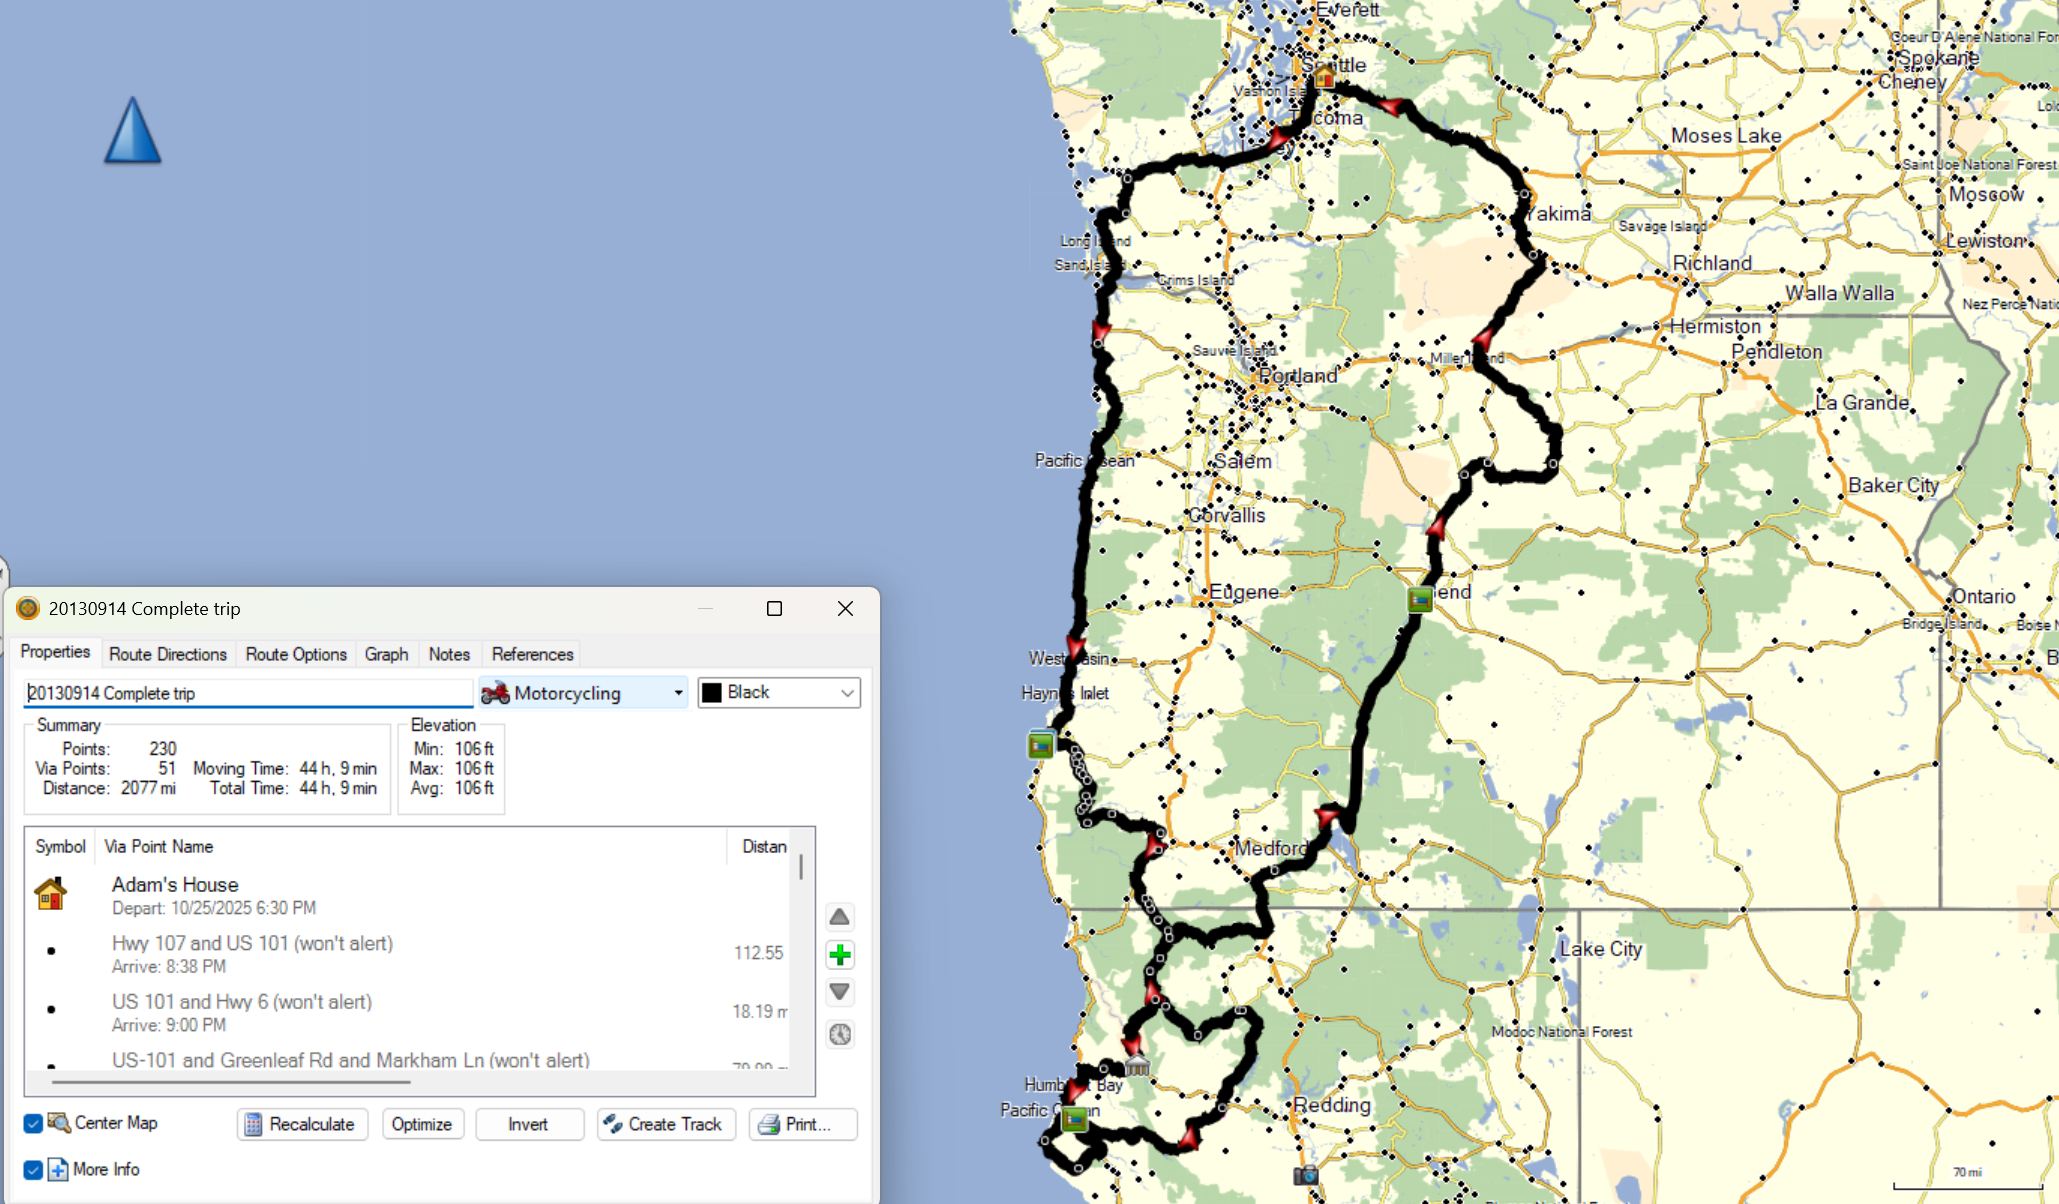Click the horizontal scrollbar of the via point list
The width and height of the screenshot is (2059, 1204).
point(230,1082)
